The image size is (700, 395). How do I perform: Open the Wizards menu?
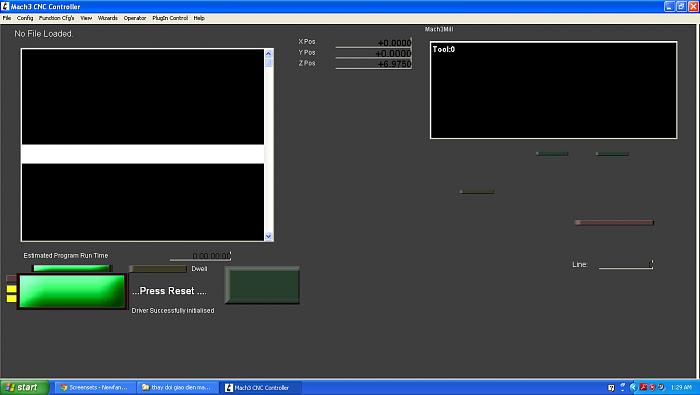click(x=108, y=18)
